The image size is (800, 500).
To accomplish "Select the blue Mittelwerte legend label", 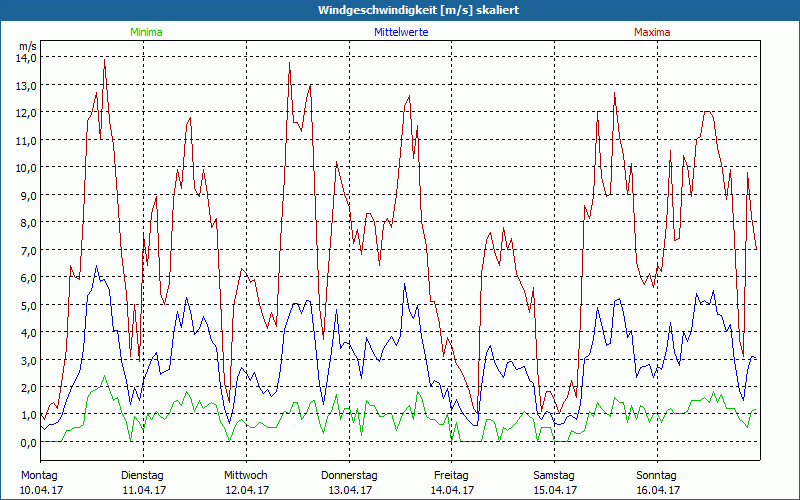I will 401,32.
